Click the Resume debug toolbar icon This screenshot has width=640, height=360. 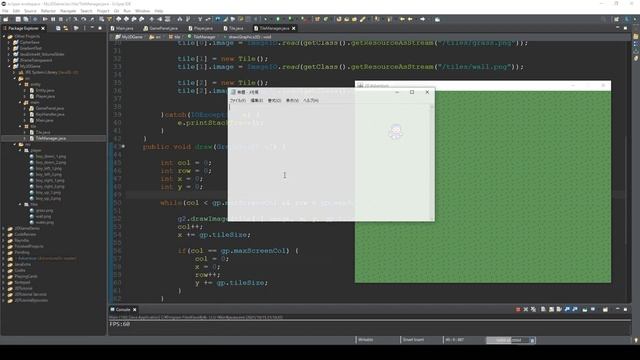click(45, 19)
